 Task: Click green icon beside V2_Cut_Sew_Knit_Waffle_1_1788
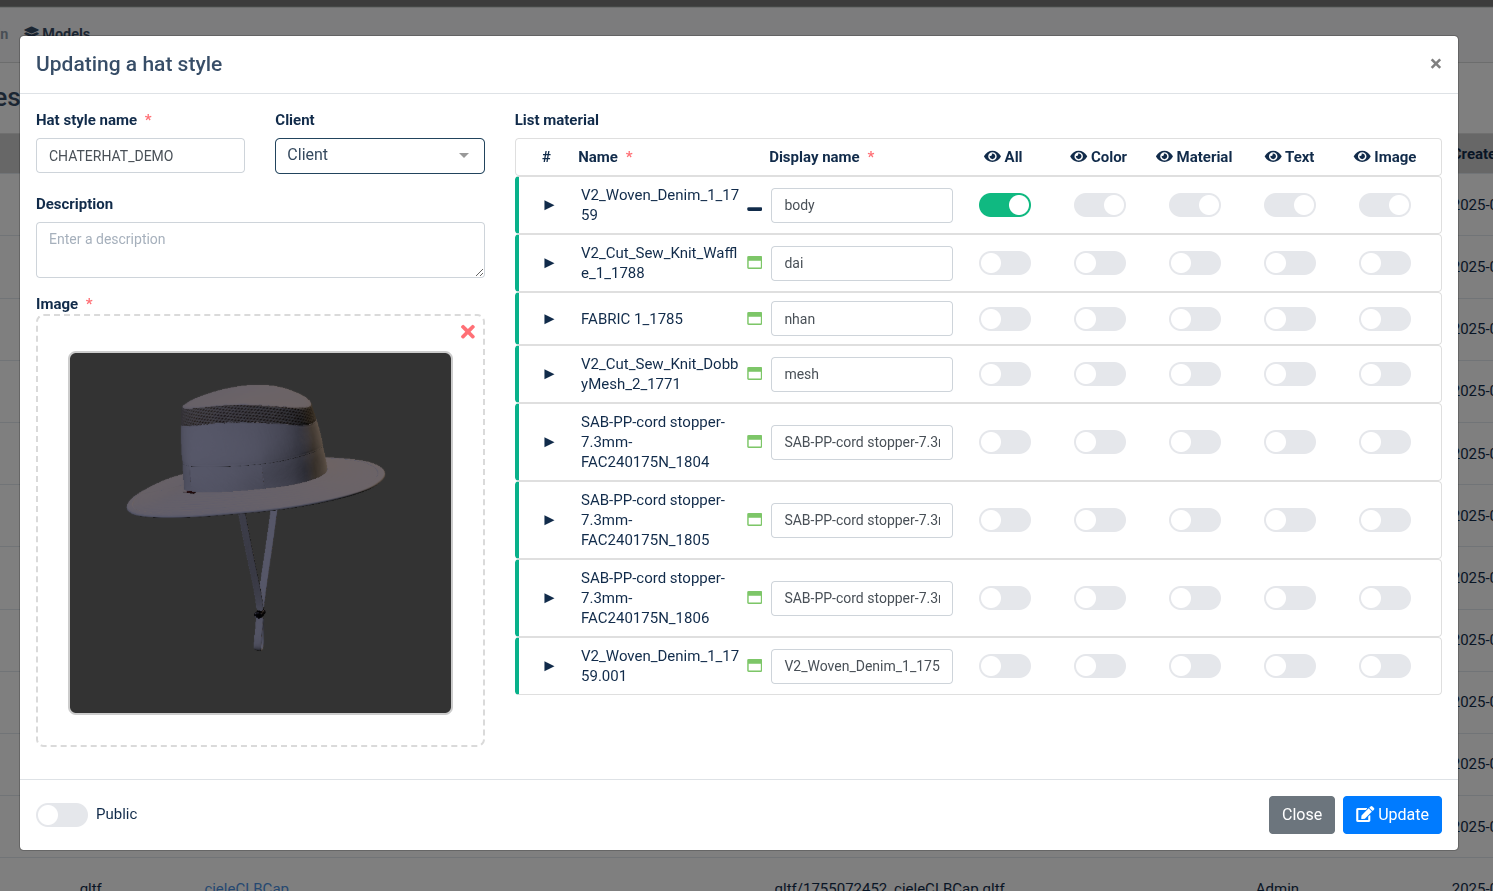pyautogui.click(x=755, y=263)
